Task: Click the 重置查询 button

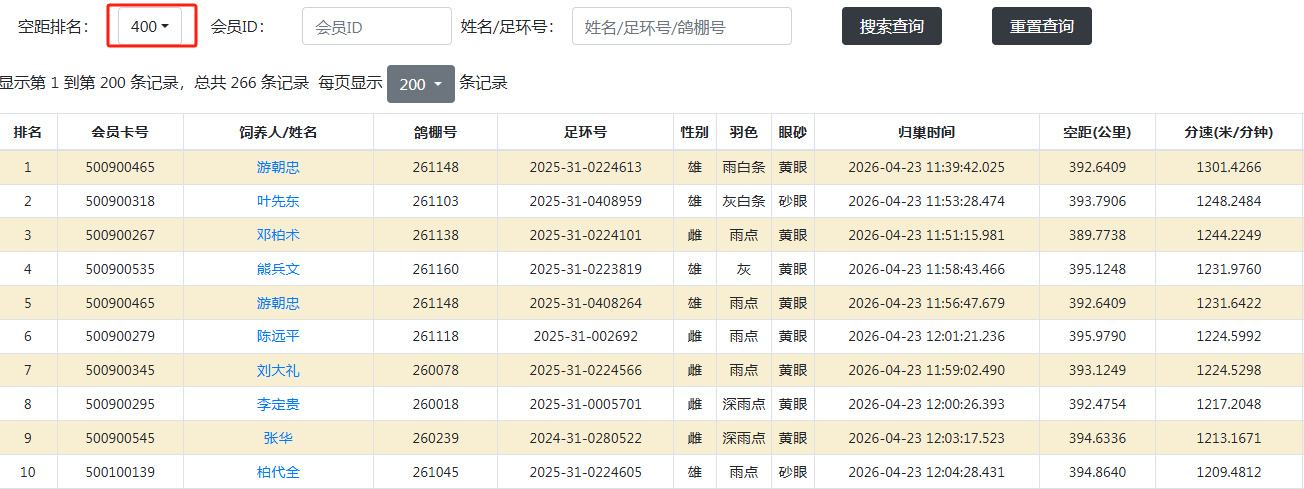Action: coord(1041,27)
